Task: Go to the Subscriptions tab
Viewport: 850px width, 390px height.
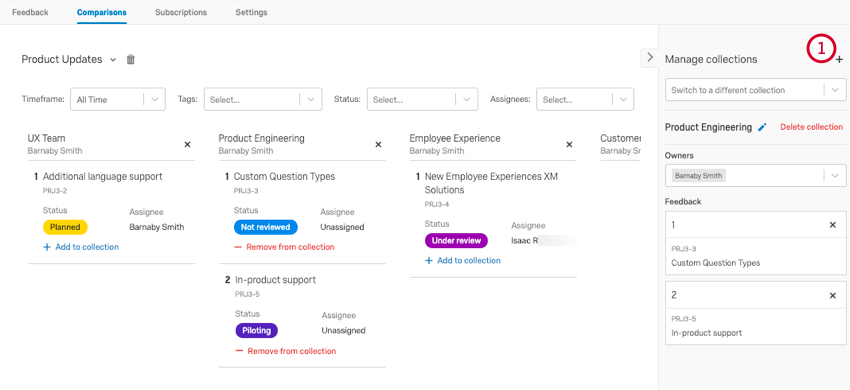Action: pyautogui.click(x=181, y=12)
